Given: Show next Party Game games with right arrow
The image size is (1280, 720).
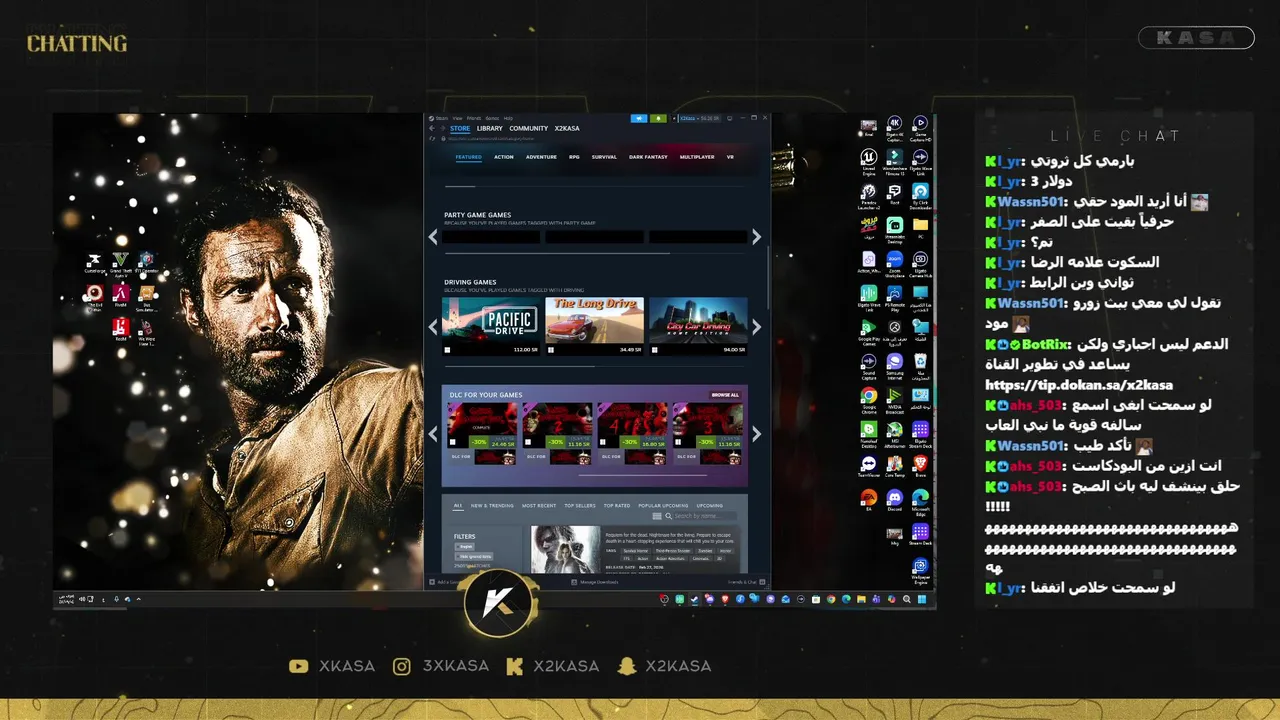Looking at the screenshot, I should tap(756, 237).
